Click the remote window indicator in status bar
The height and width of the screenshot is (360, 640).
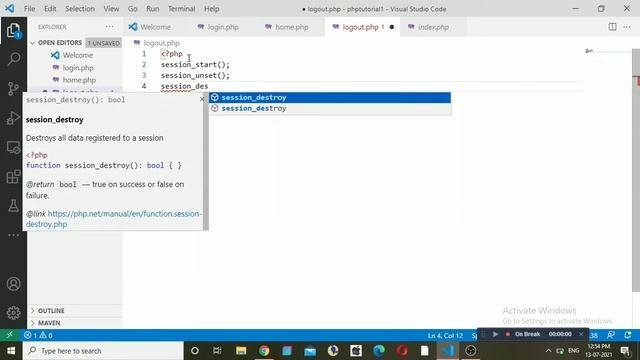9,335
